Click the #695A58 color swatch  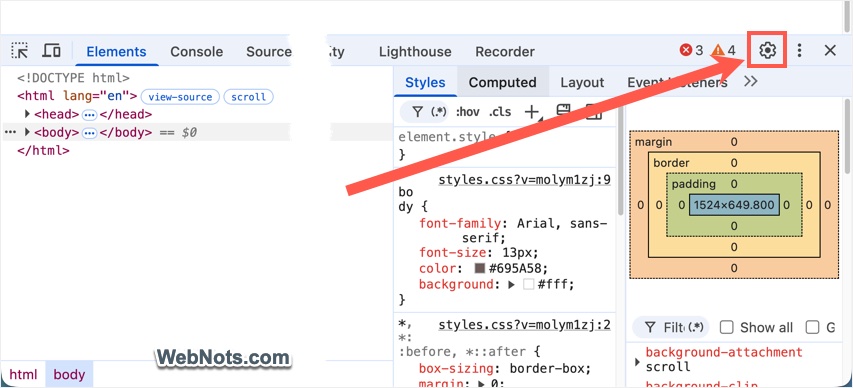coord(480,268)
